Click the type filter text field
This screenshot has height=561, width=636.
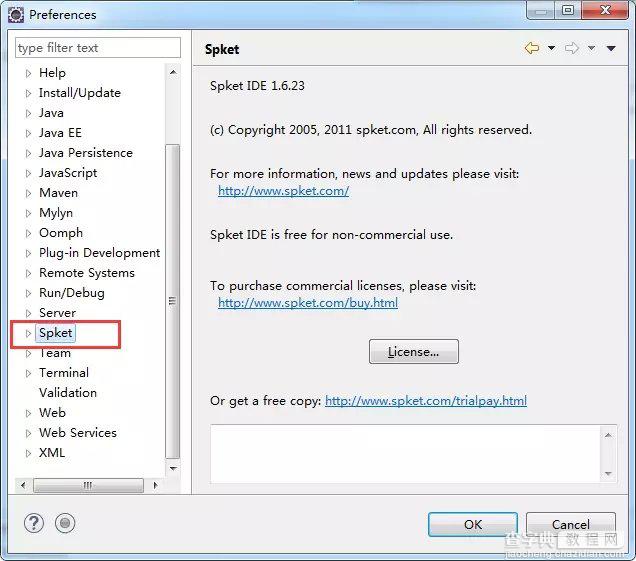98,48
